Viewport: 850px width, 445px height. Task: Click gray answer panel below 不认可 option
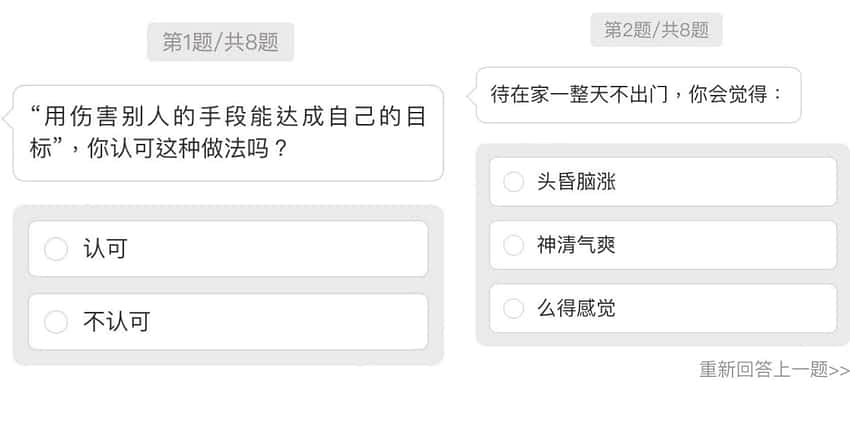tap(228, 358)
